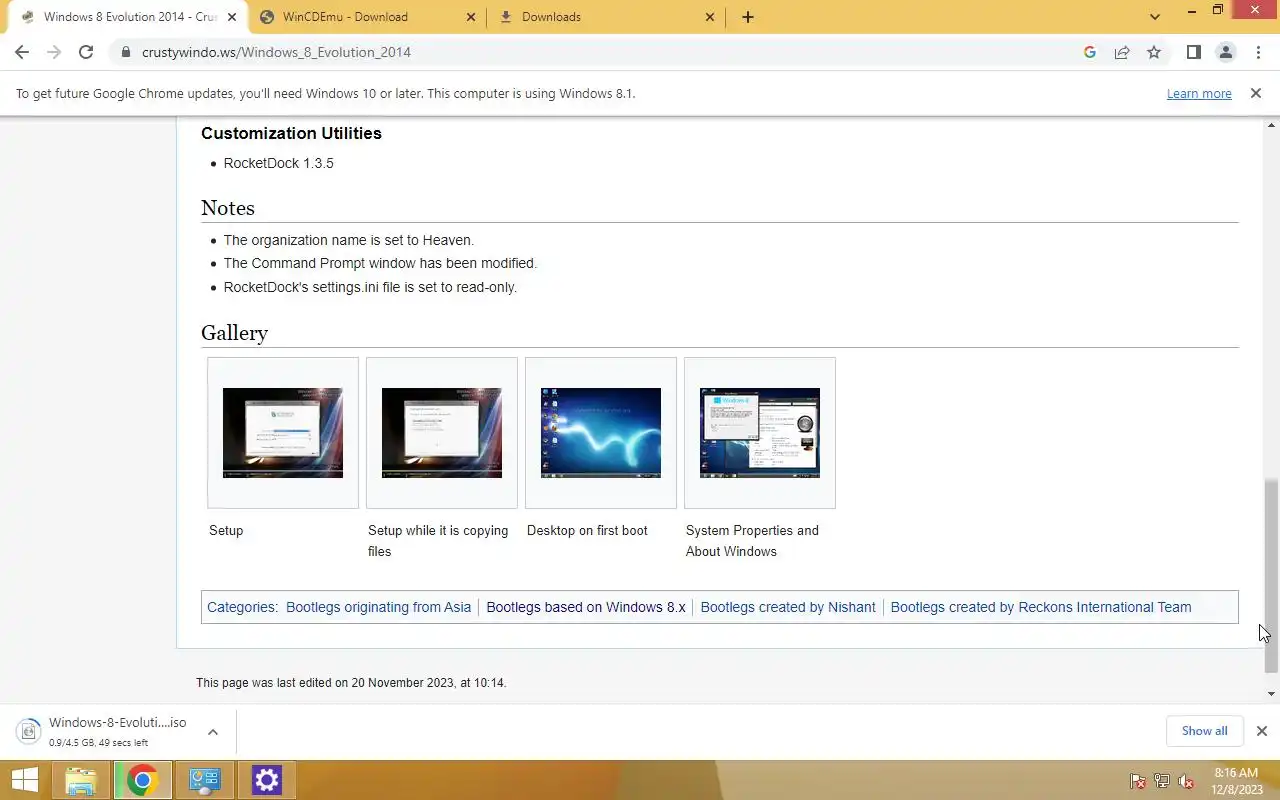Open the Categories link
This screenshot has height=800, width=1280.
[x=241, y=607]
